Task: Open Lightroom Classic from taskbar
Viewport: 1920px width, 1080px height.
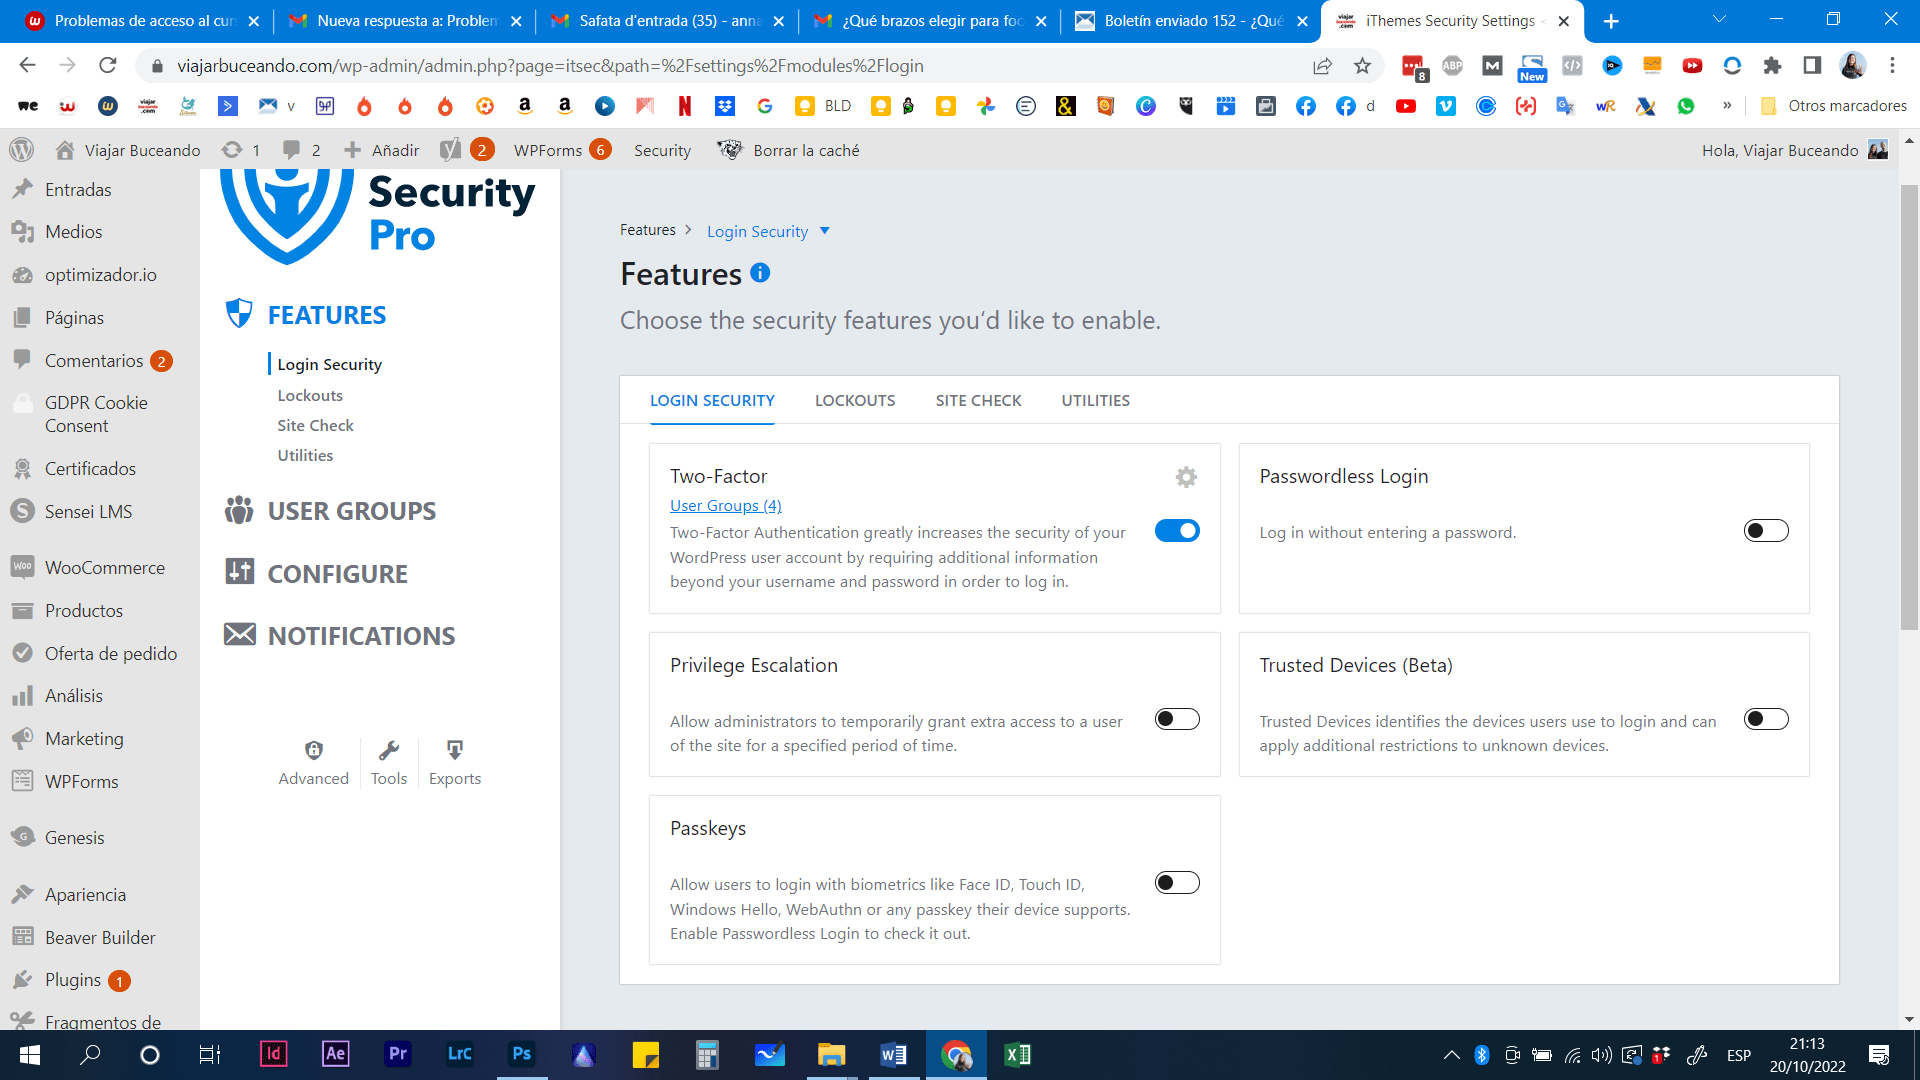Action: point(460,1054)
